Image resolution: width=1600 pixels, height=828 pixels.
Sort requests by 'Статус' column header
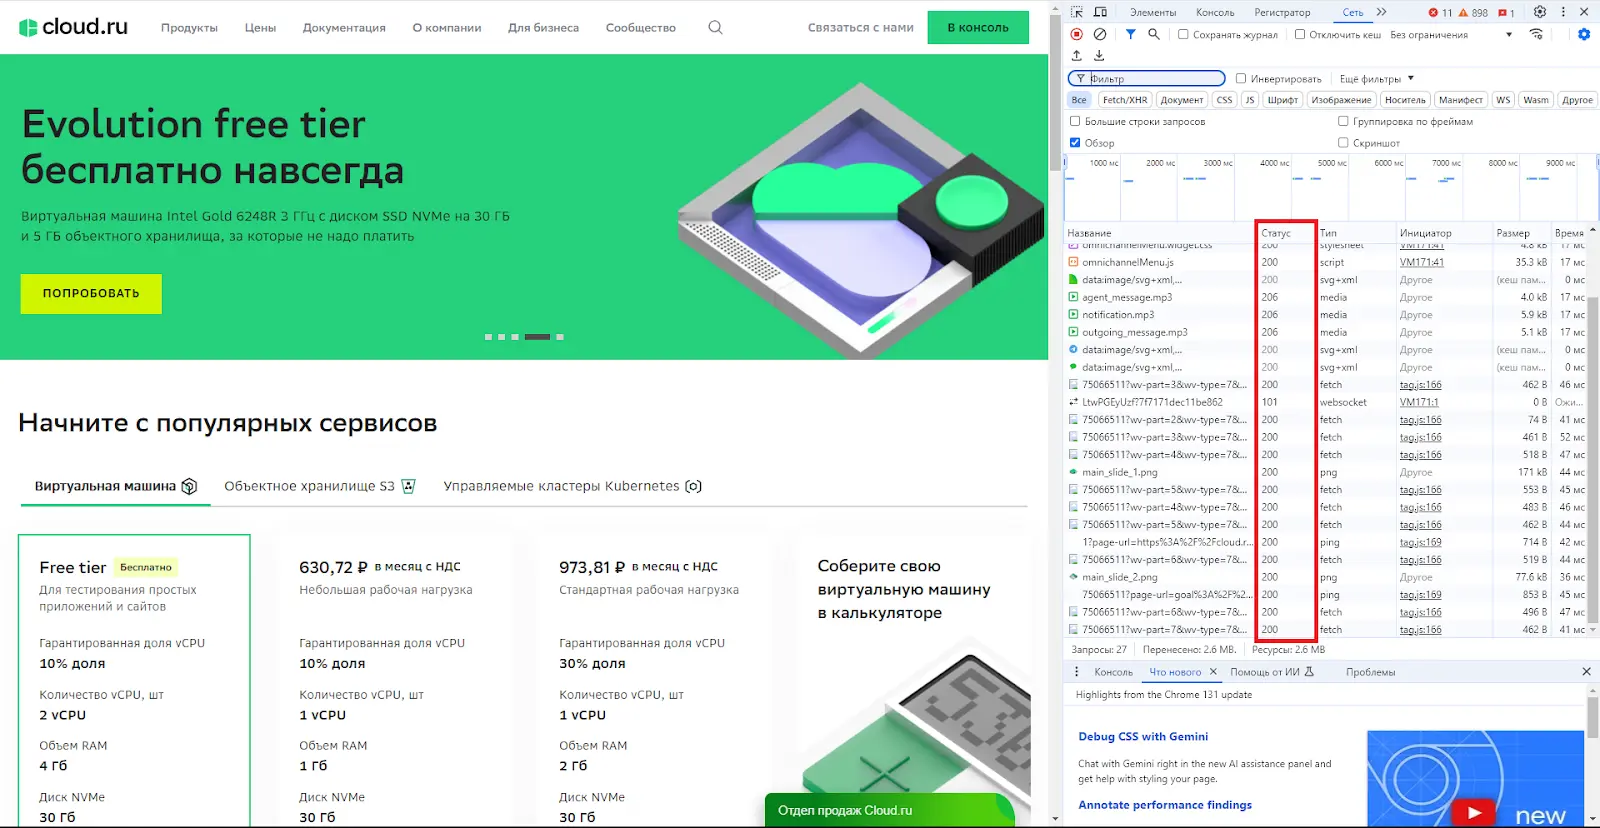pyautogui.click(x=1285, y=233)
